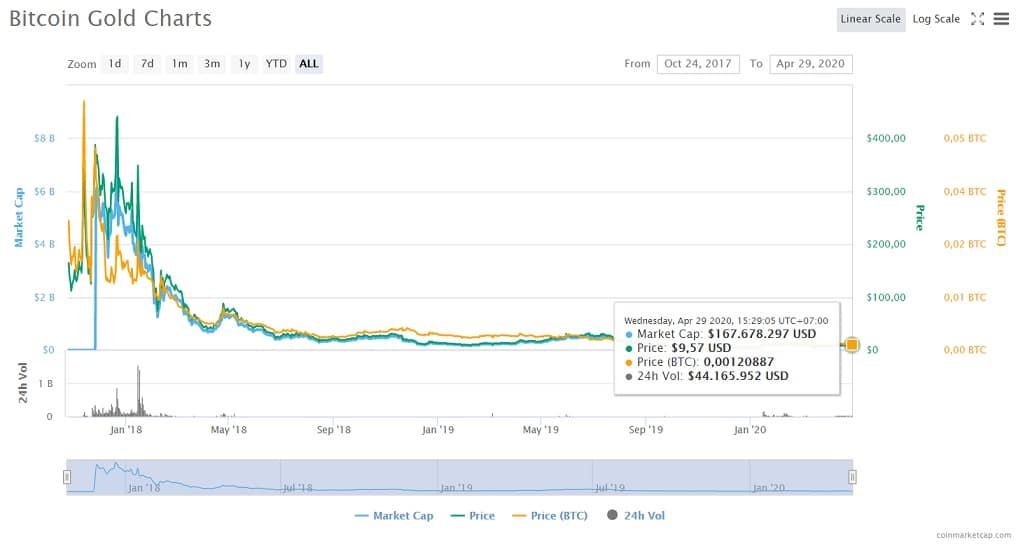Click the 24h Vol axis title
The width and height of the screenshot is (1023, 544).
pos(23,382)
